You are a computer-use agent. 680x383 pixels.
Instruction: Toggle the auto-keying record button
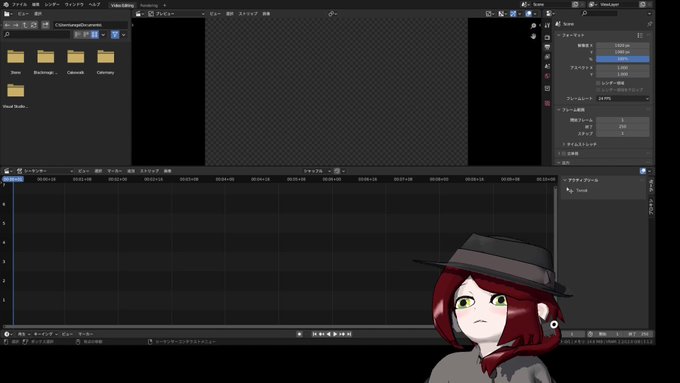click(299, 334)
